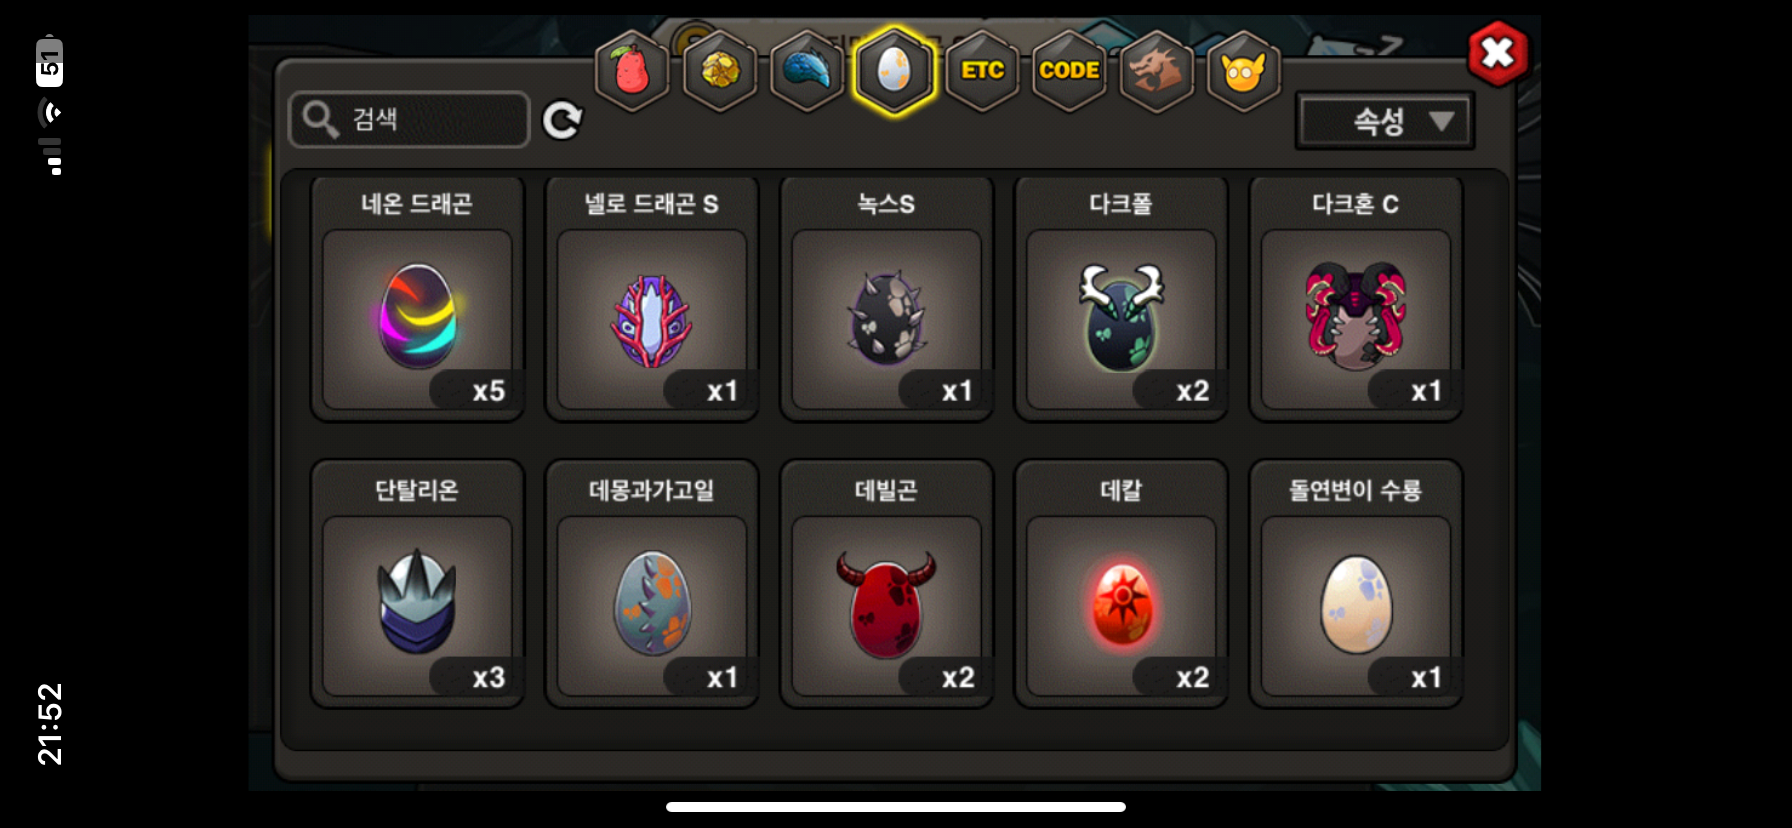The image size is (1792, 828).
Task: Open the blue dragon wing category
Action: coord(807,71)
